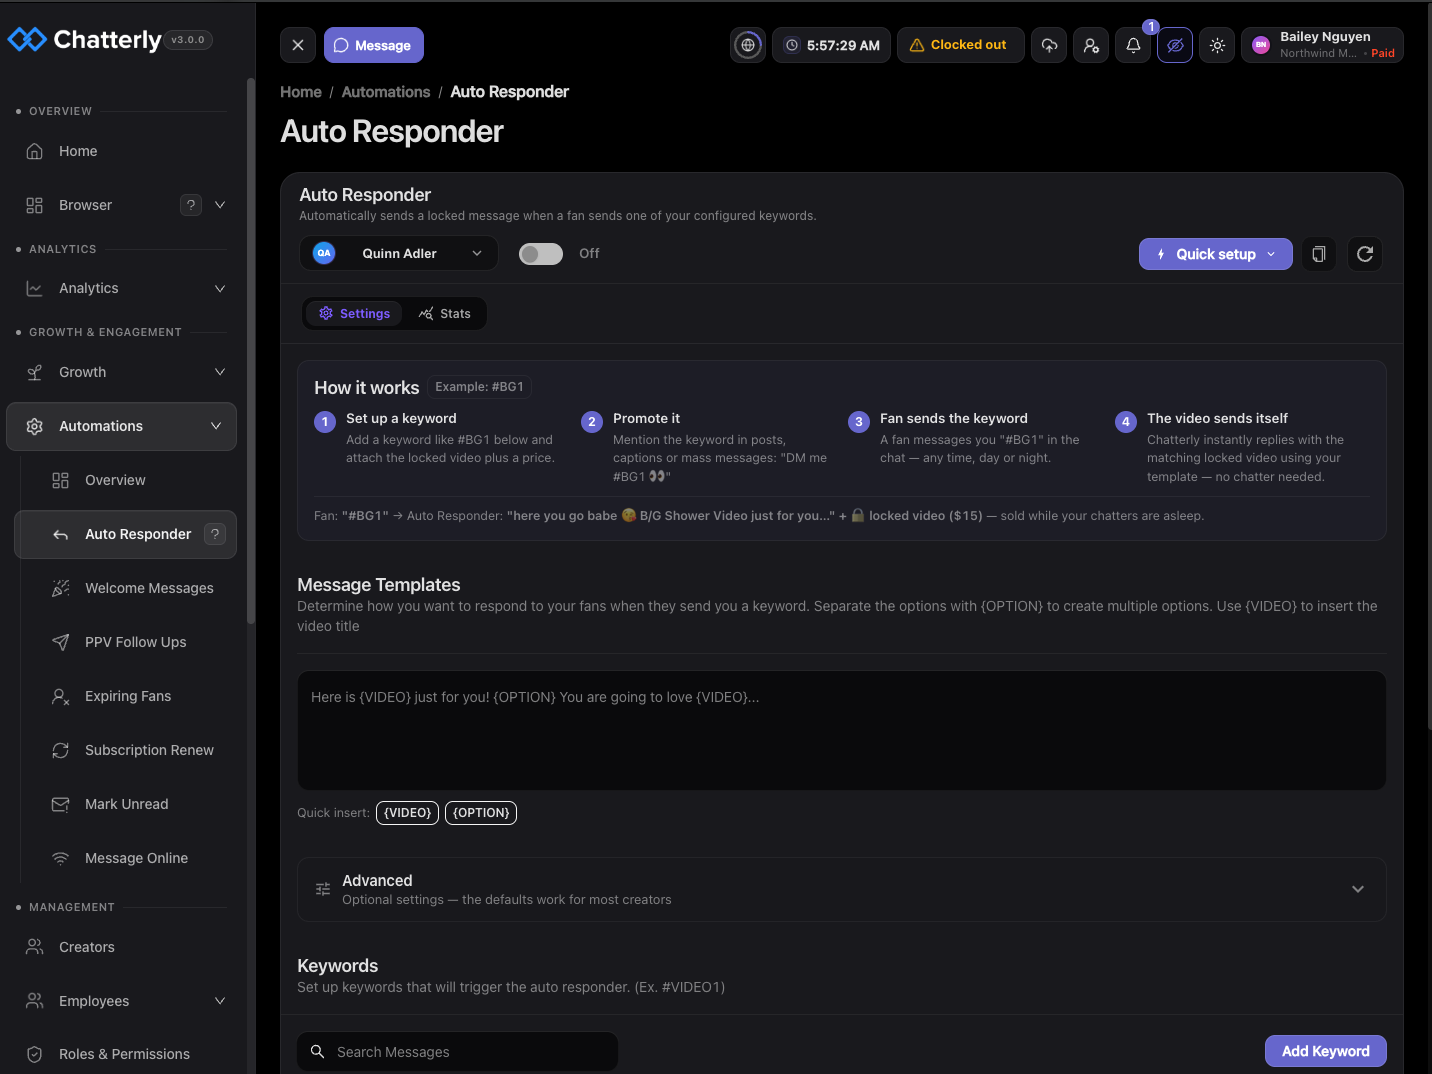Click the PPV Follow Ups paper plane icon

click(x=61, y=642)
